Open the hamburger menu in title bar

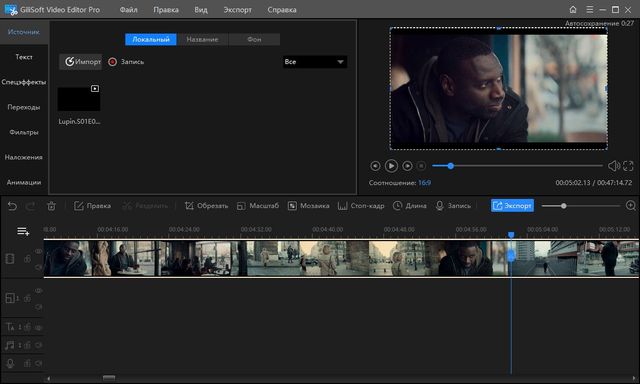coord(589,9)
